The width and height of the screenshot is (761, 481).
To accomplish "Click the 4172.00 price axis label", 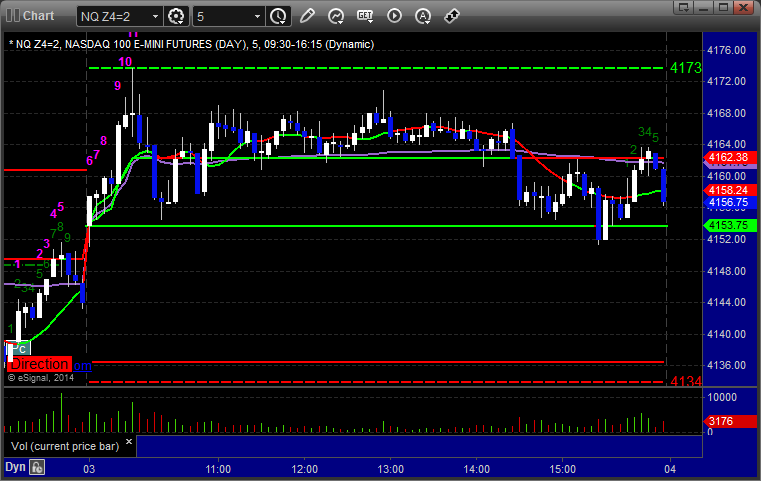I will point(727,81).
